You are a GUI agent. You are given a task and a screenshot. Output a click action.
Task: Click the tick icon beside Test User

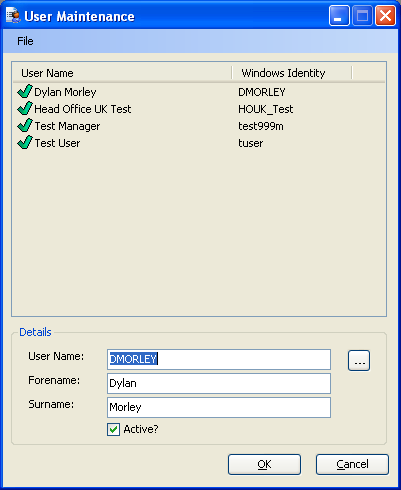pos(25,142)
